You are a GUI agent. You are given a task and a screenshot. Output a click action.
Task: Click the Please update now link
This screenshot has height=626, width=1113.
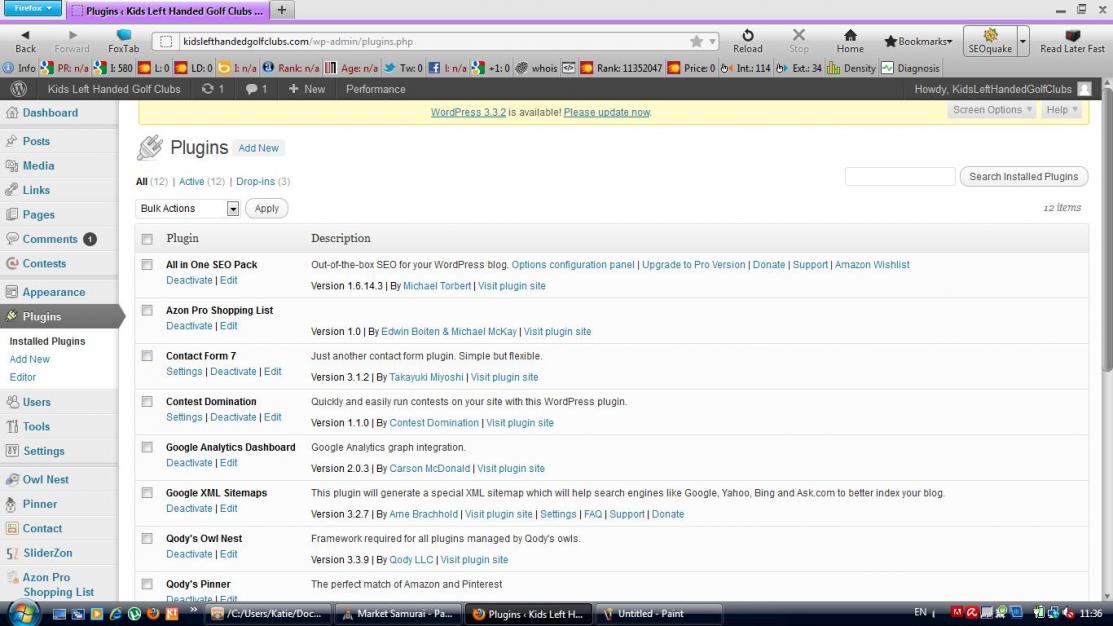pos(606,112)
